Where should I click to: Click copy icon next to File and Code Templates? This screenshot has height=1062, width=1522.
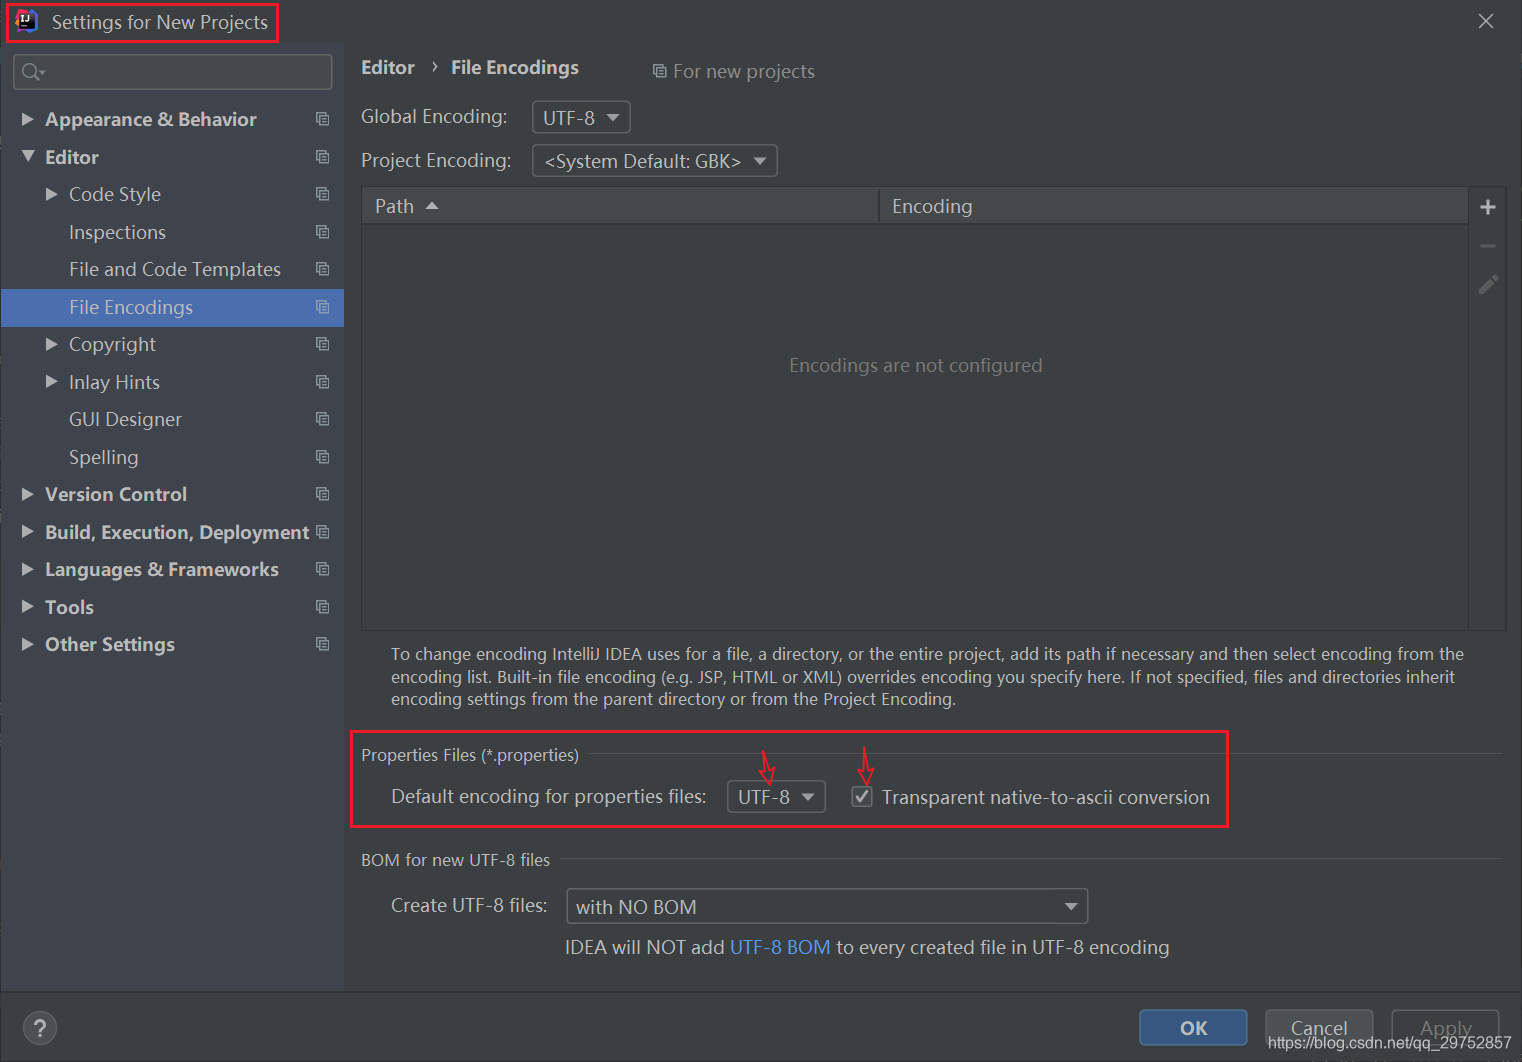[322, 269]
